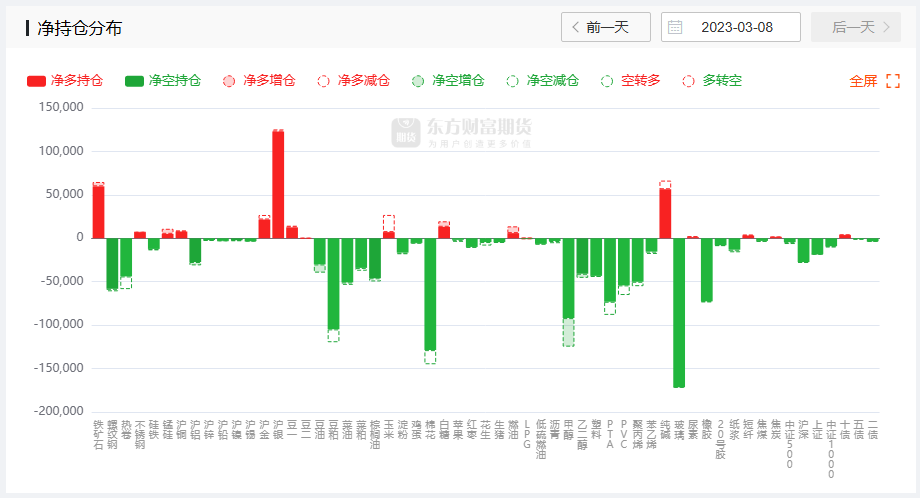This screenshot has height=498, width=920.
Task: Click the 全屏 fullscreen icon
Action: point(893,81)
